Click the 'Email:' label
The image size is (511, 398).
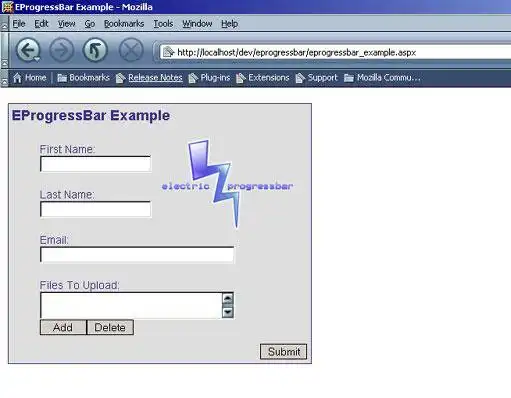pos(54,240)
